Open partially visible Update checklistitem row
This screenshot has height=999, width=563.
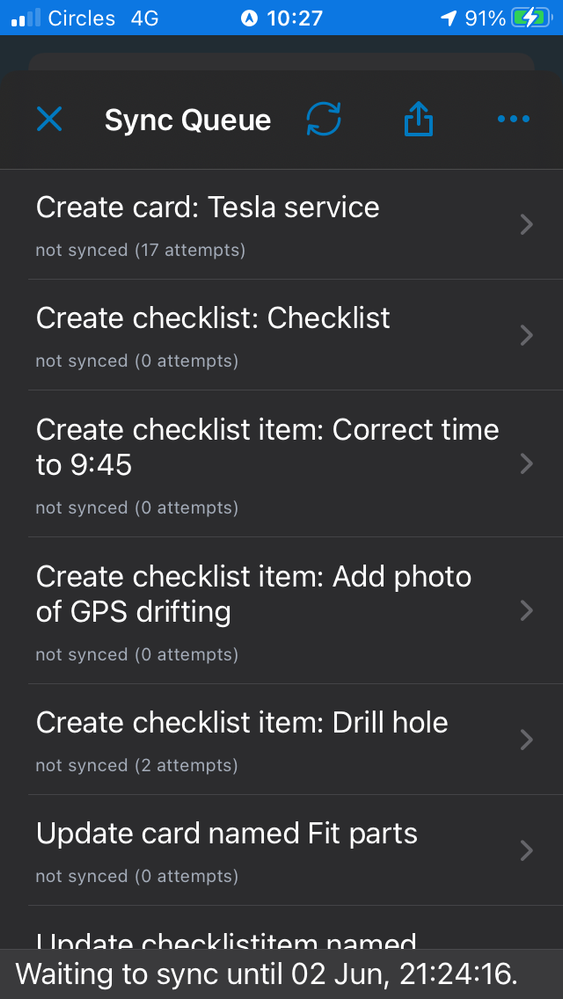282,928
